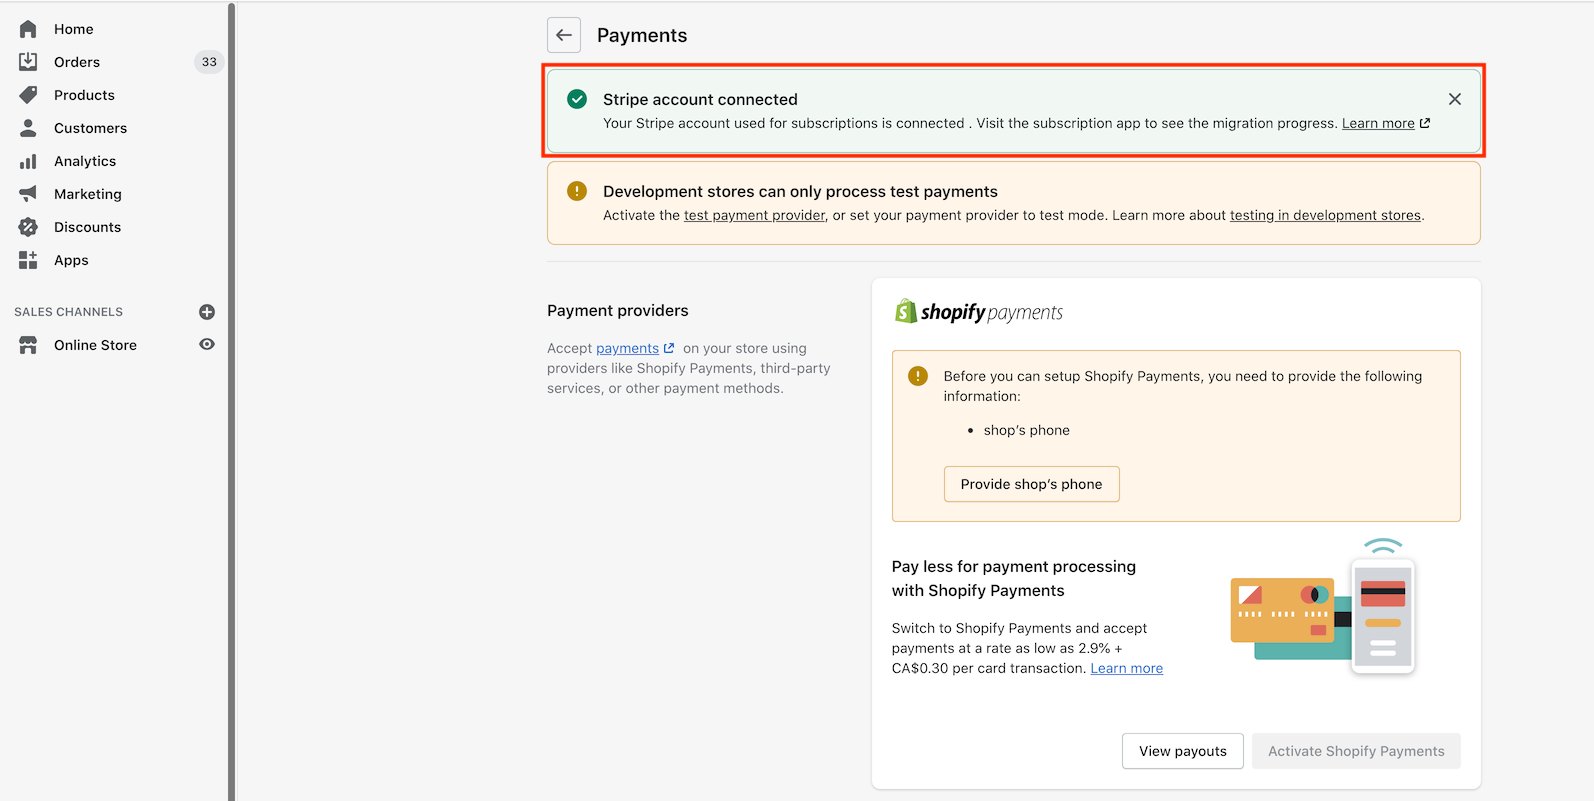Screen dimensions: 1594x801
Task: Open Orders in the sidebar menu
Action: 77,62
